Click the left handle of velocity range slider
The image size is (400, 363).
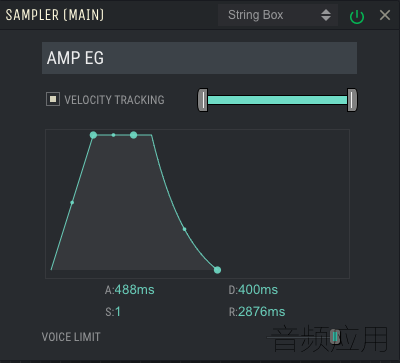[203, 100]
